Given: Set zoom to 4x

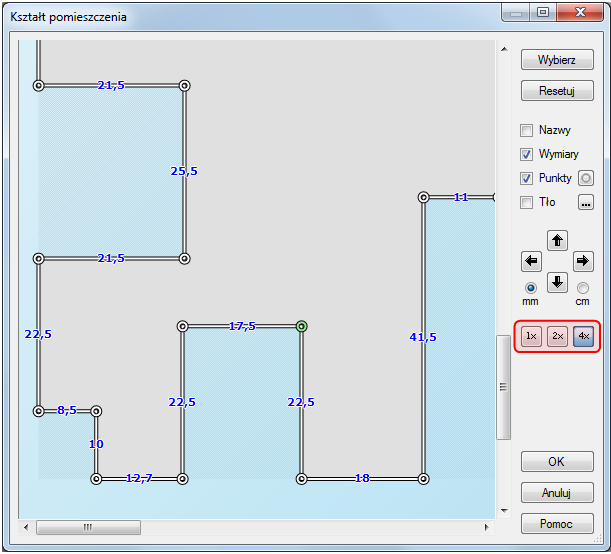Looking at the screenshot, I should tap(584, 337).
